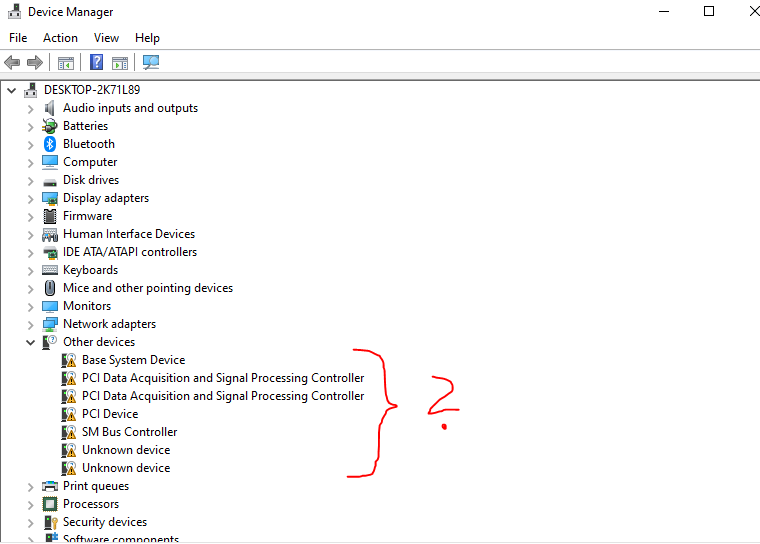Viewport: 760px width, 544px height.
Task: Select the first Unknown device entry
Action: (x=126, y=449)
